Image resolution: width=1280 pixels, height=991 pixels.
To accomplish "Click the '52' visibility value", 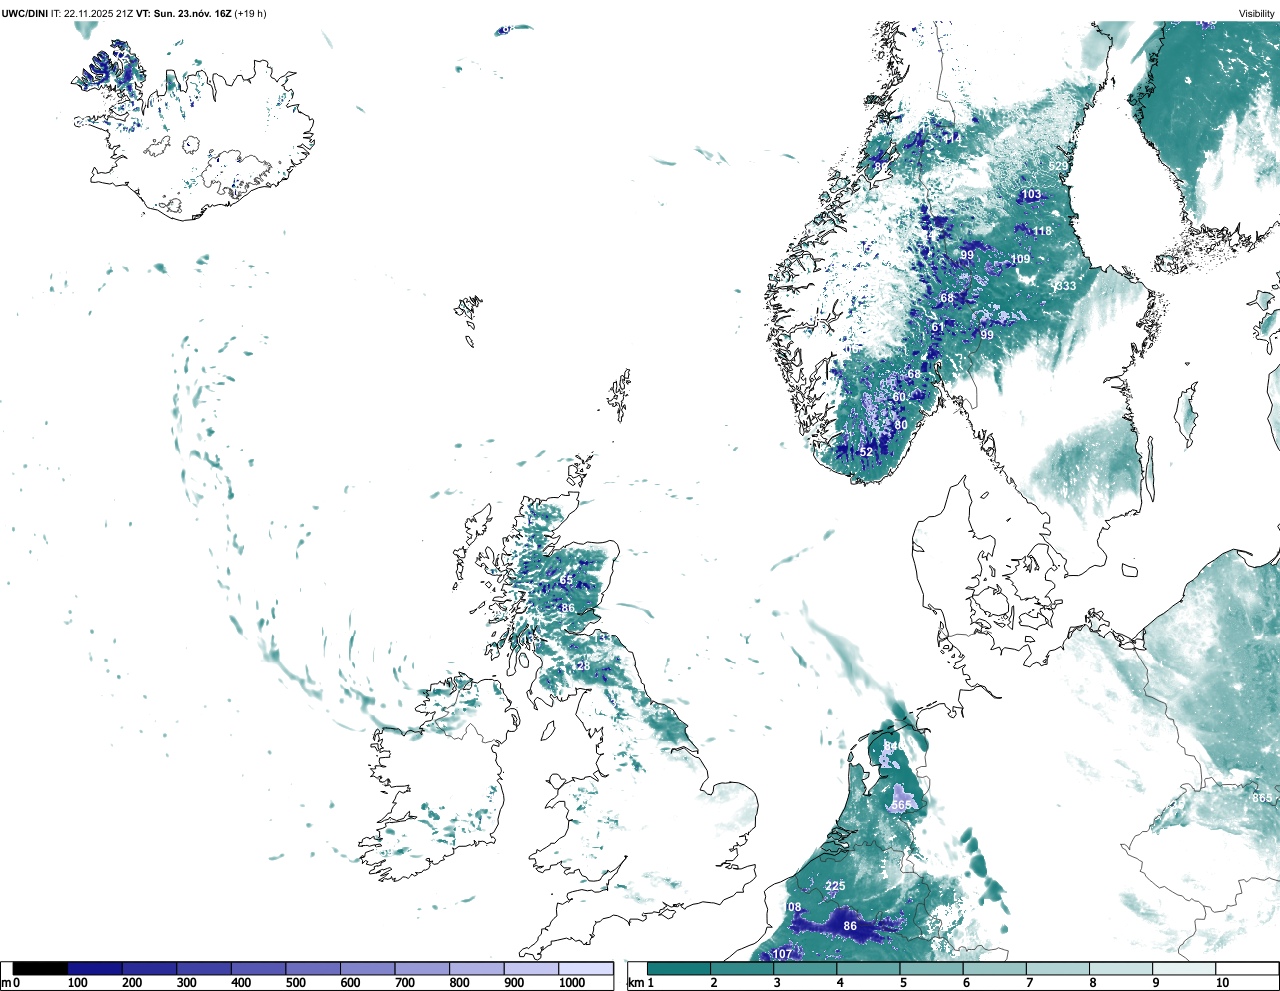I will point(867,452).
